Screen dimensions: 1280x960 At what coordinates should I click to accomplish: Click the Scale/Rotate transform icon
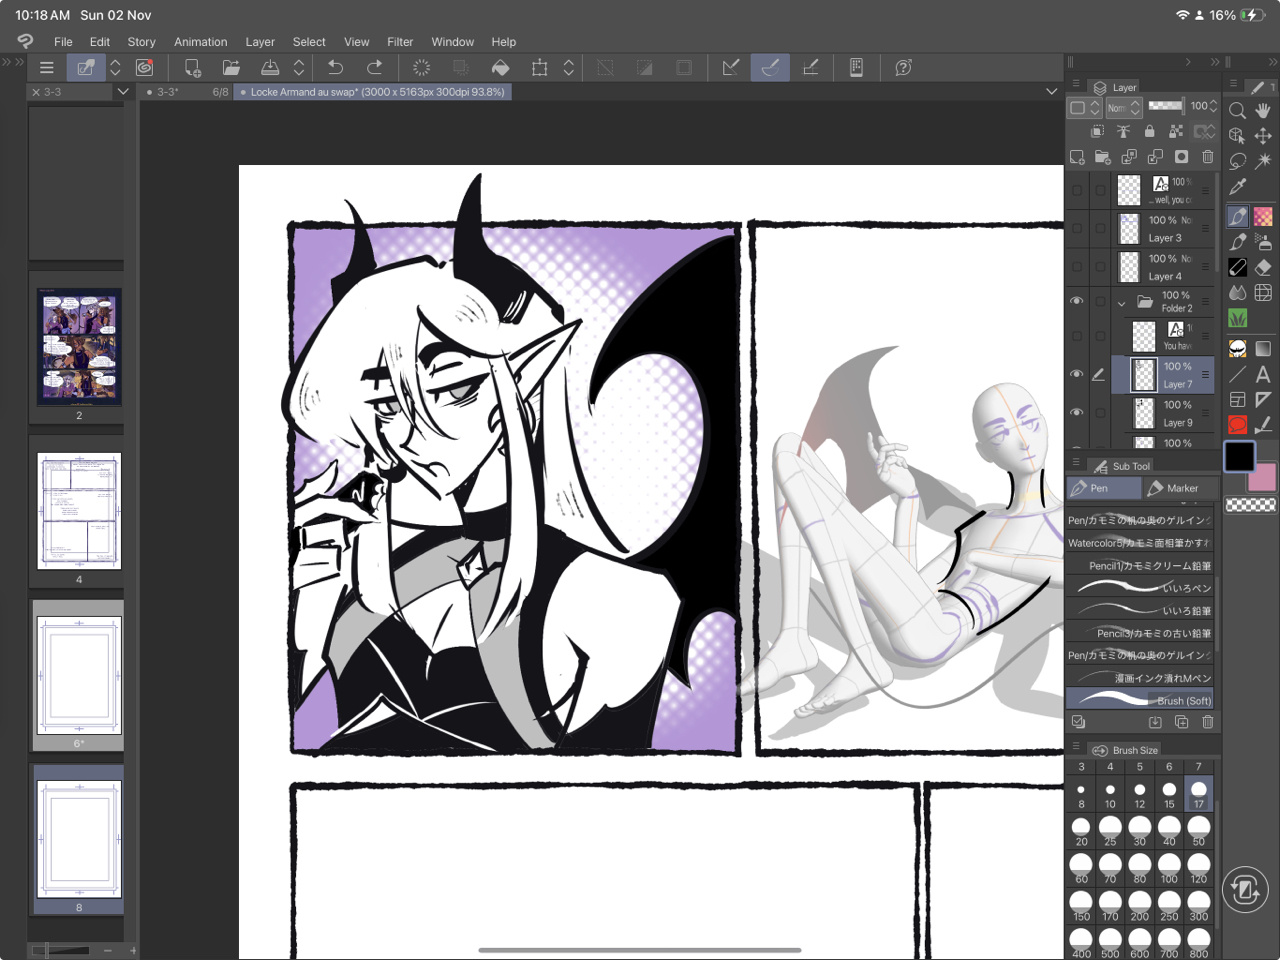(540, 67)
